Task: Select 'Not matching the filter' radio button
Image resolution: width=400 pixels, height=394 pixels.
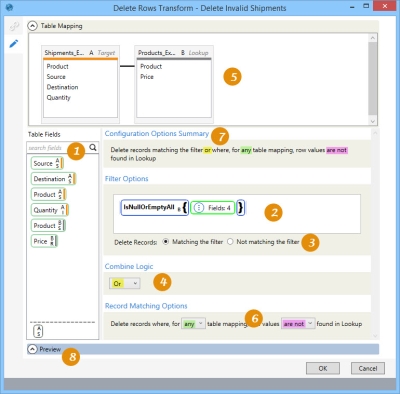Action: tap(230, 242)
